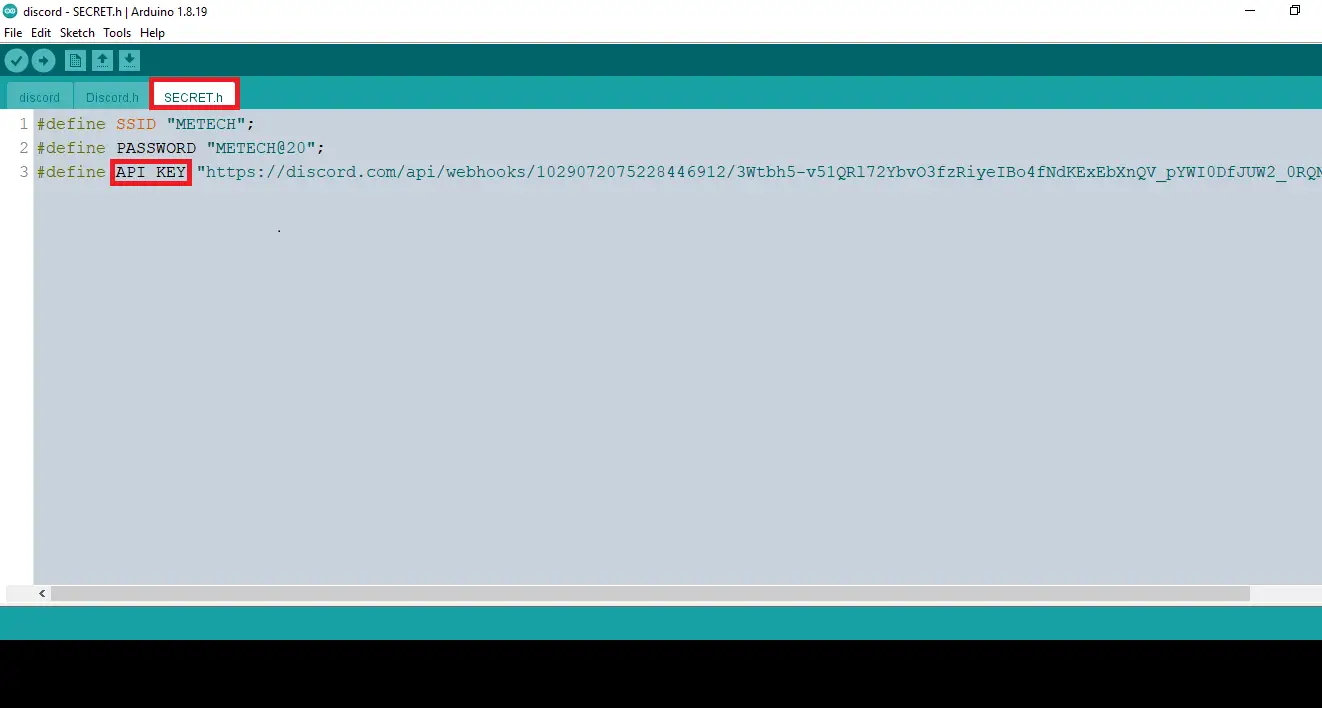Click the Verify checkmark button

click(x=16, y=61)
